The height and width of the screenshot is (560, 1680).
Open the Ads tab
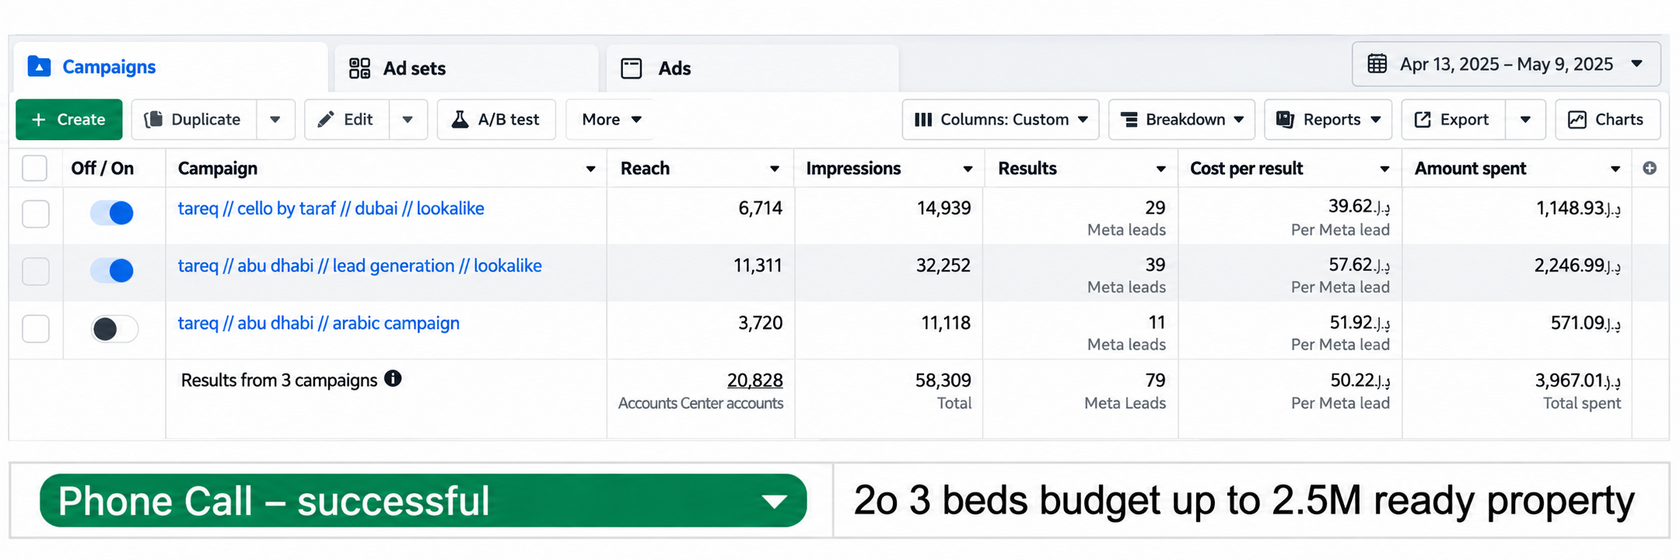coord(752,68)
